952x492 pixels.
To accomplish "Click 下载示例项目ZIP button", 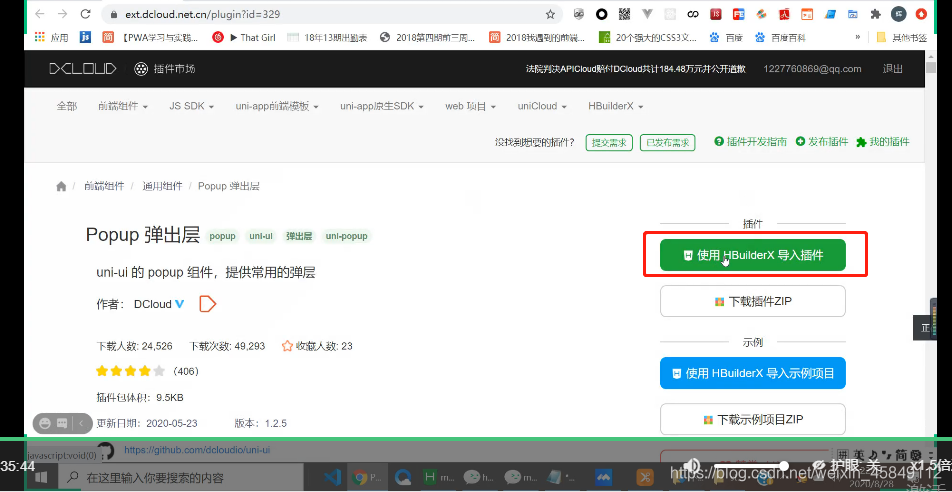I will click(753, 419).
